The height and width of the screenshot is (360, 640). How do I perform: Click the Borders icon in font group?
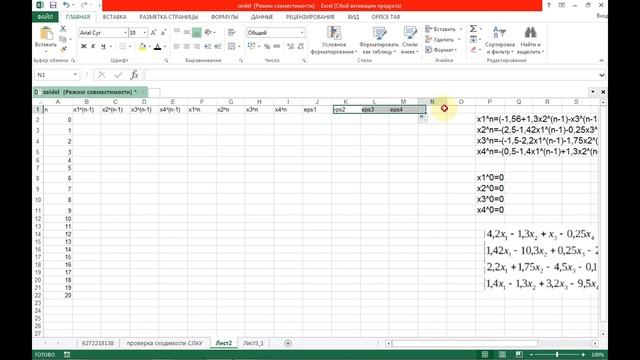point(122,47)
